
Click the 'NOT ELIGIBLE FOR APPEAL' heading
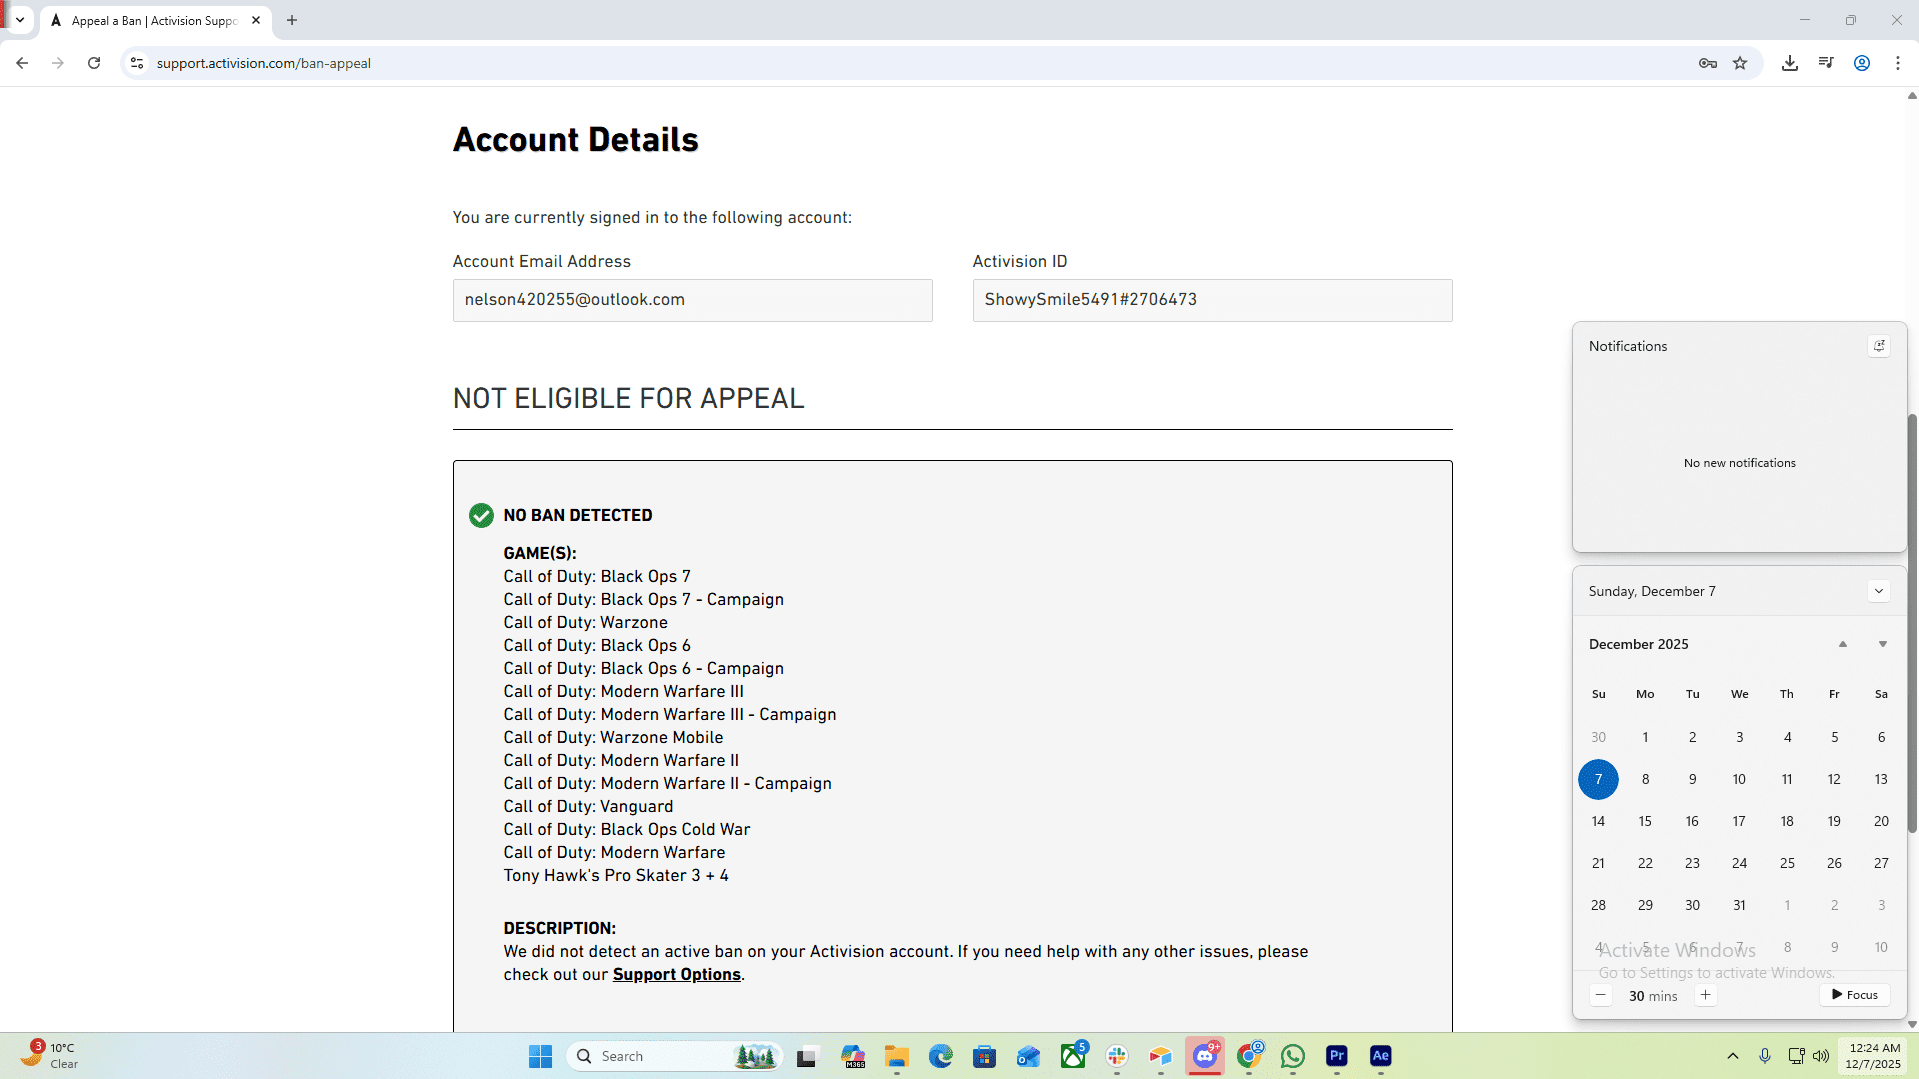tap(628, 398)
